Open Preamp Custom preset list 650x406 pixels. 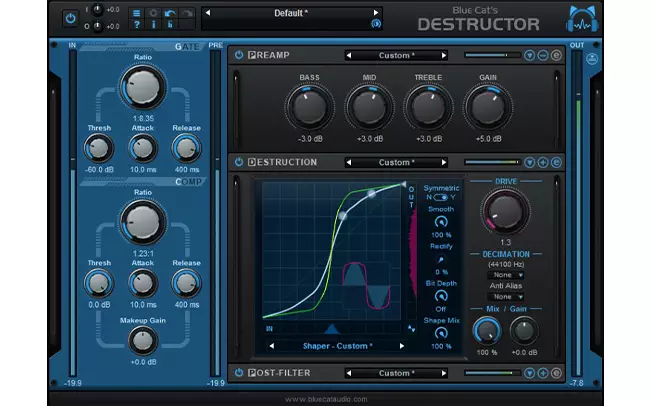tap(396, 55)
